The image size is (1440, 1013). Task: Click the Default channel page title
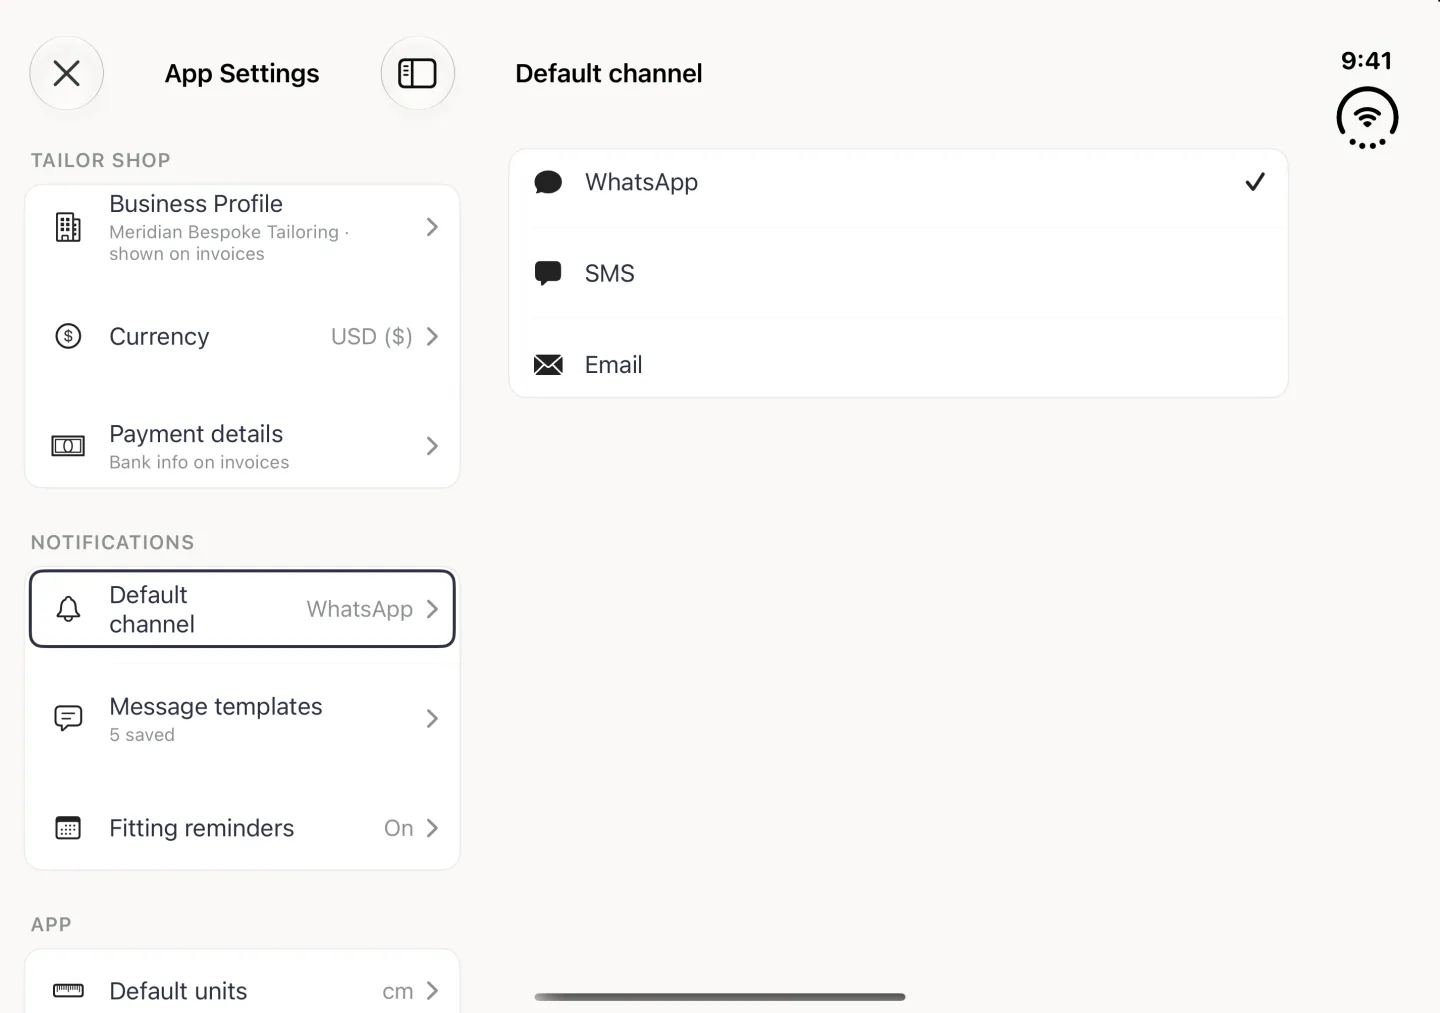click(x=609, y=73)
